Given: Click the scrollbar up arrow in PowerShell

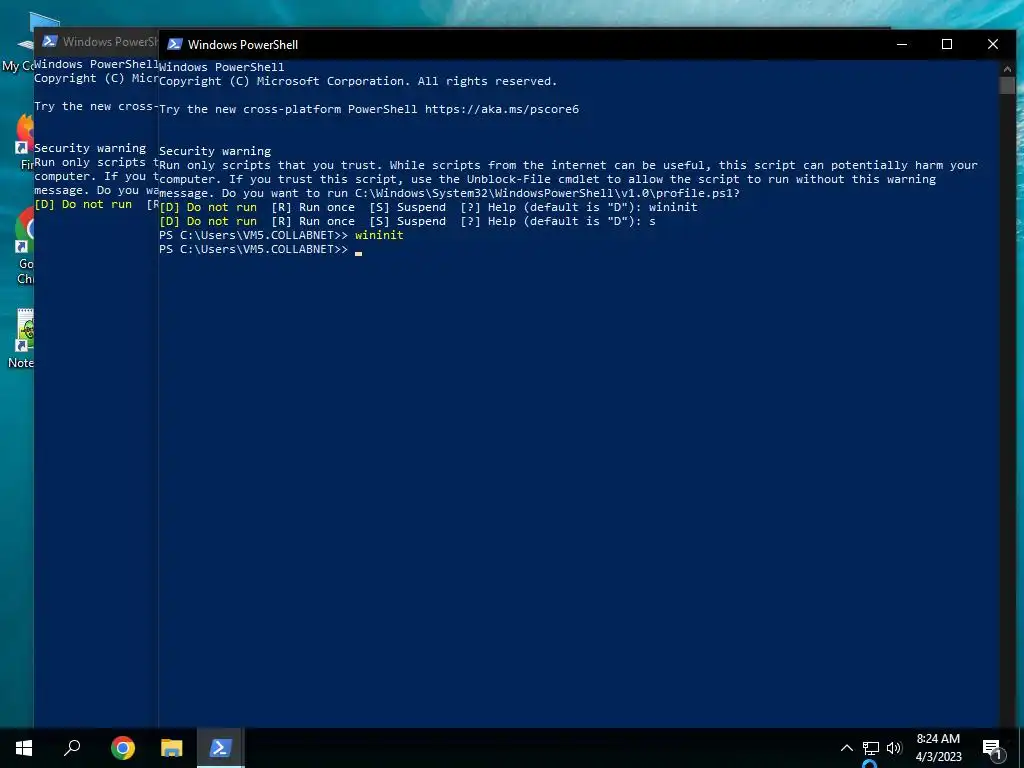Looking at the screenshot, I should [x=1007, y=68].
